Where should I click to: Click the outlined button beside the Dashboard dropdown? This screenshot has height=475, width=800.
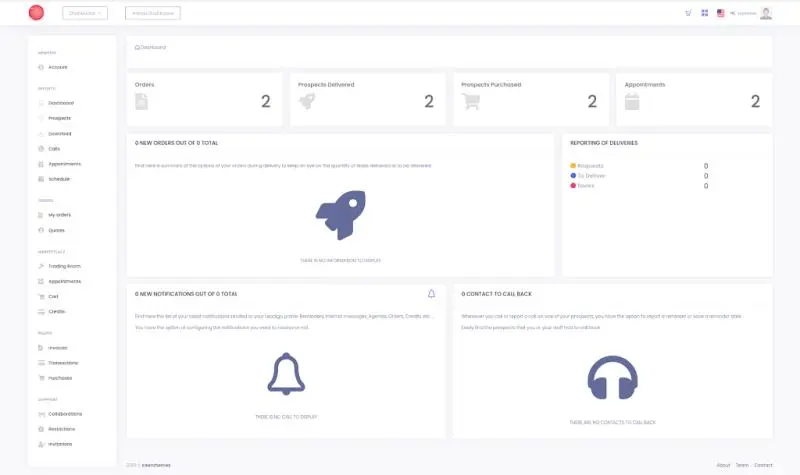click(153, 13)
